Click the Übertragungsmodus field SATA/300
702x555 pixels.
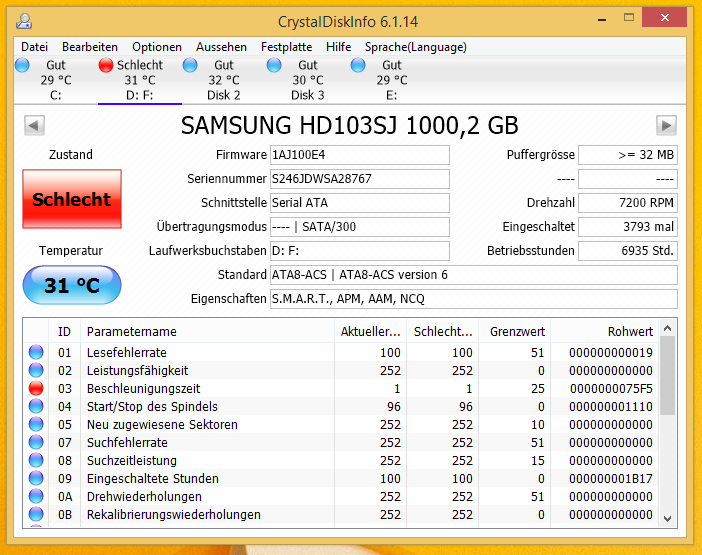click(360, 227)
